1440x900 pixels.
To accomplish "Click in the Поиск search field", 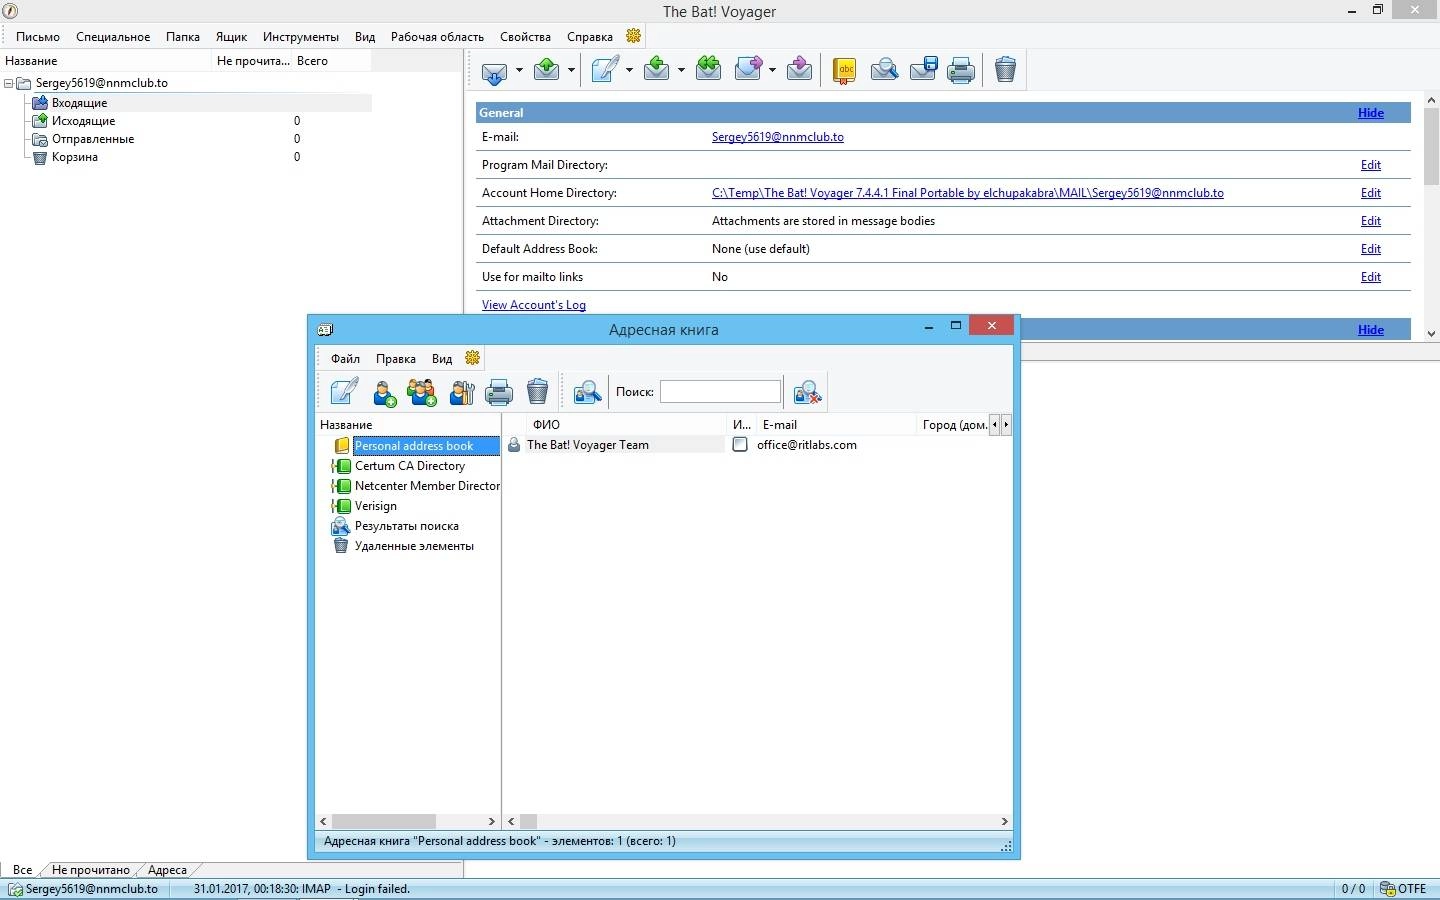I will tap(720, 392).
